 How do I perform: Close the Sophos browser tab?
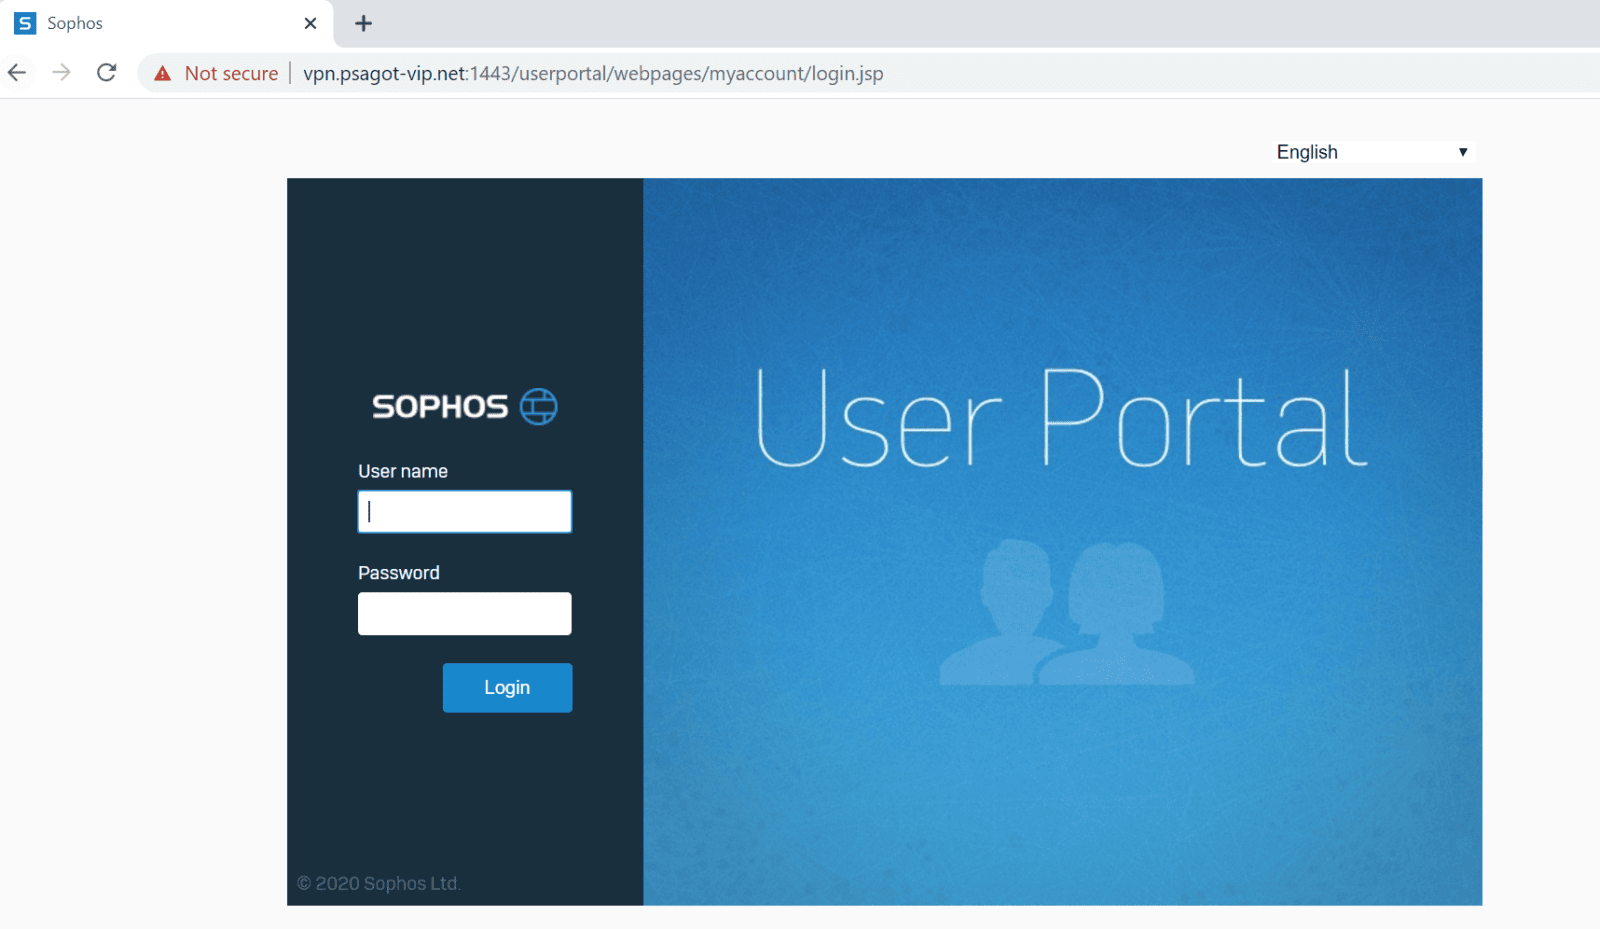point(311,23)
